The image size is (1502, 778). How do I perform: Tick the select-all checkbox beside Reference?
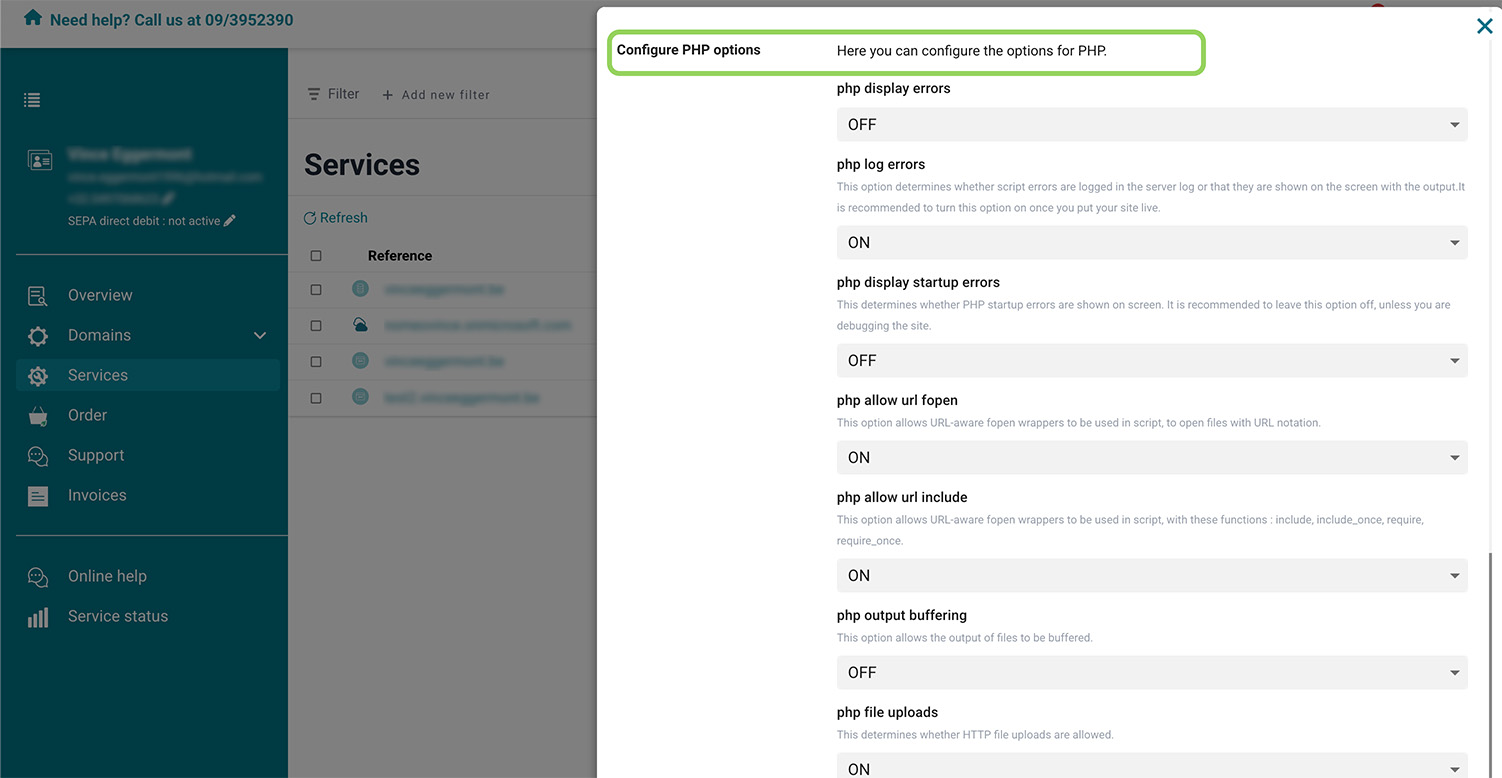click(x=316, y=256)
